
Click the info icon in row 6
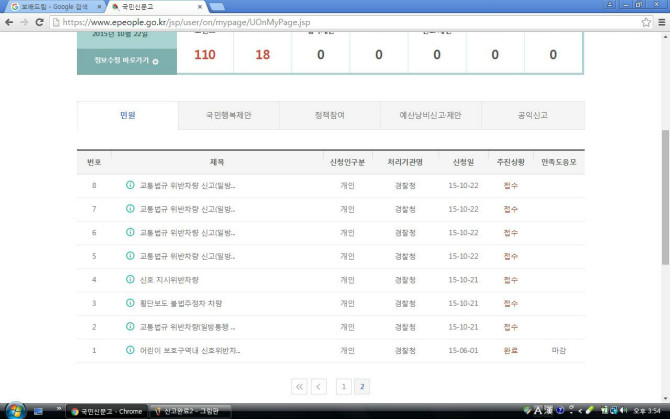tap(130, 232)
